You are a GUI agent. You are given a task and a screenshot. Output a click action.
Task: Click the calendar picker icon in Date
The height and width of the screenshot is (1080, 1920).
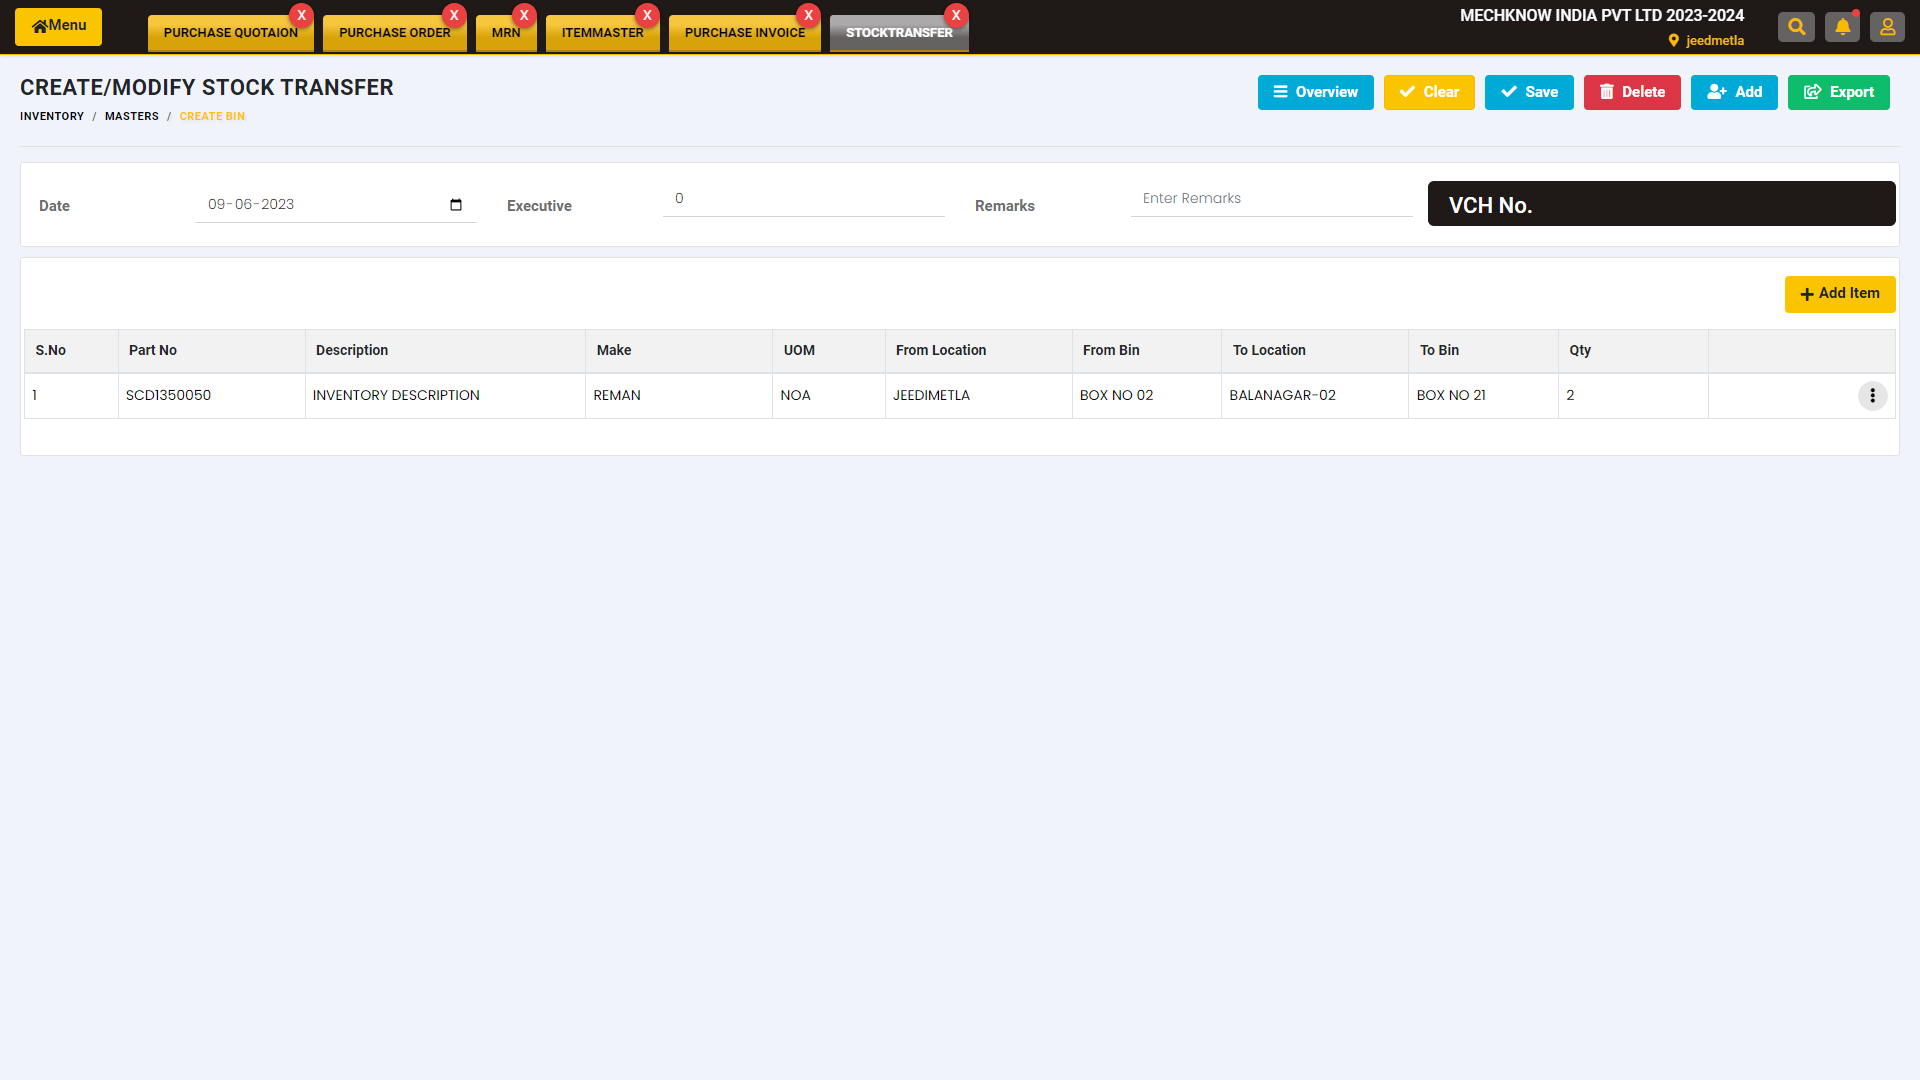point(456,205)
